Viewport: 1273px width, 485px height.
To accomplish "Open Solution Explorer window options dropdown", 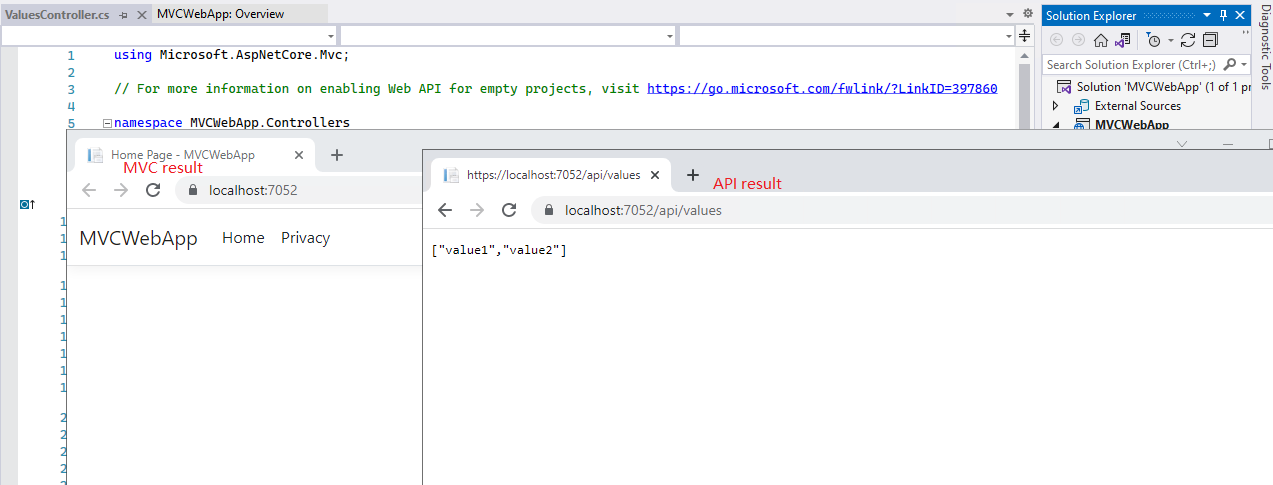I will pyautogui.click(x=1208, y=15).
